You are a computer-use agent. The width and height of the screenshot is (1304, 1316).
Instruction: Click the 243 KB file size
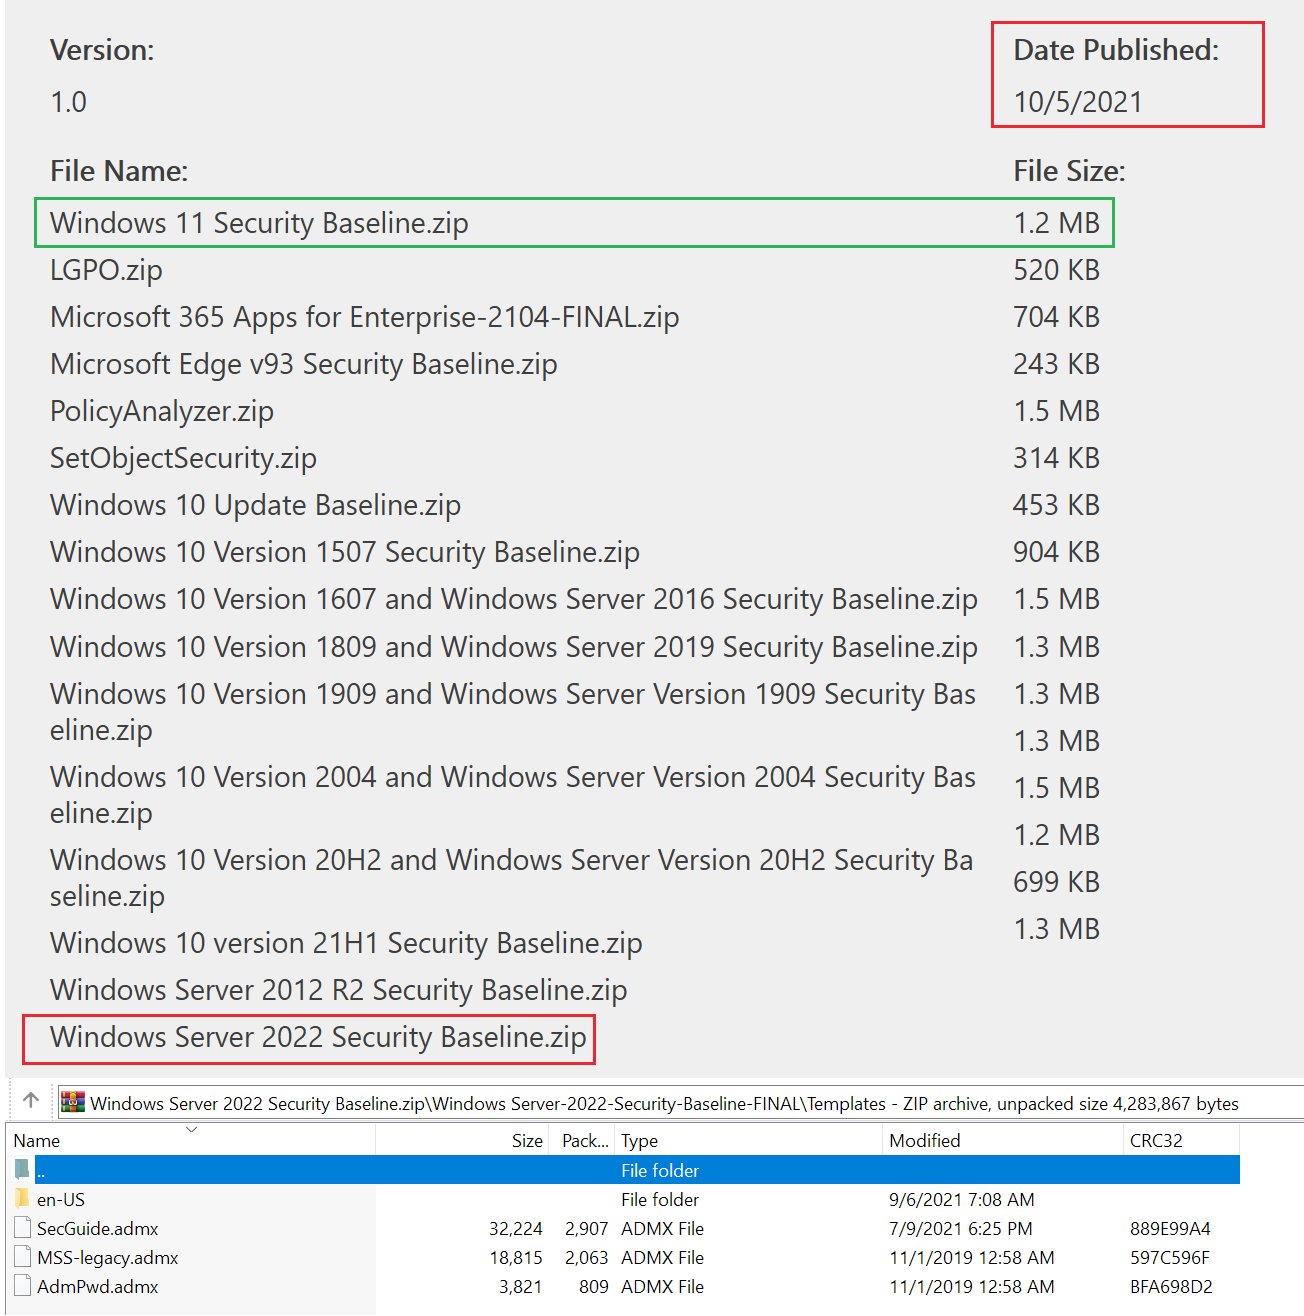(x=1056, y=364)
